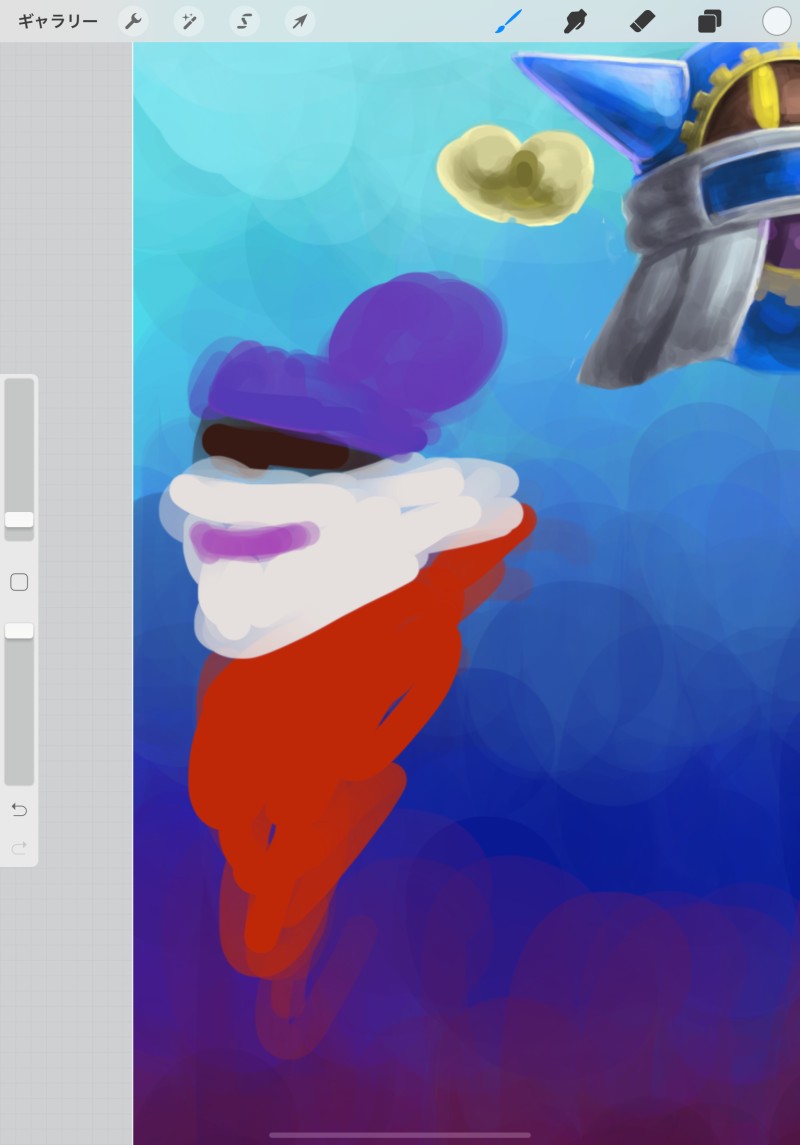Select the Eraser tool
This screenshot has height=1145, width=800.
pyautogui.click(x=642, y=21)
